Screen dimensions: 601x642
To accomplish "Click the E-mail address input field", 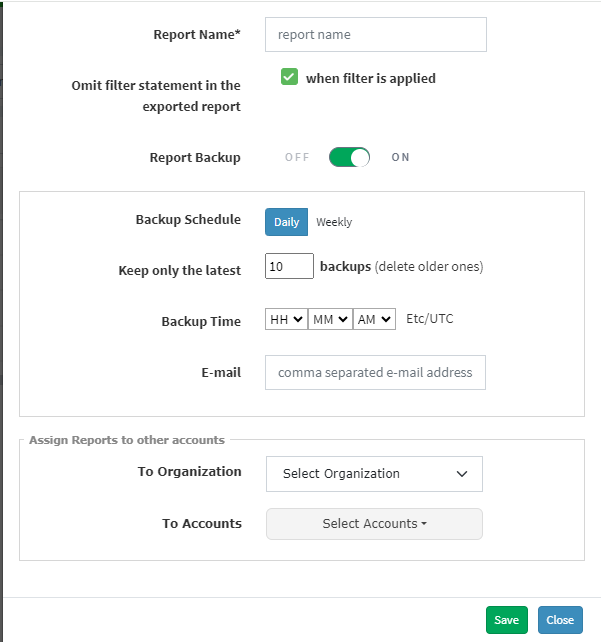I will pyautogui.click(x=375, y=373).
